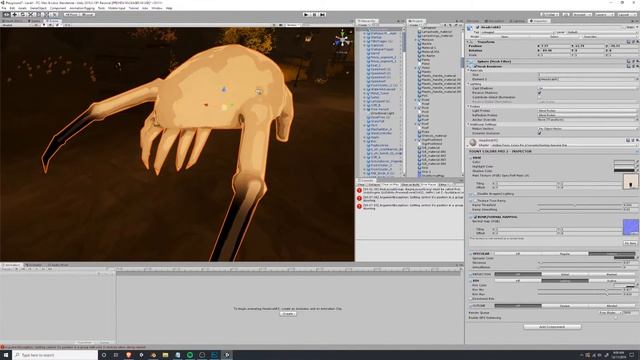
Task: Switch to the Lighting tab
Action: pyautogui.click(x=518, y=21)
